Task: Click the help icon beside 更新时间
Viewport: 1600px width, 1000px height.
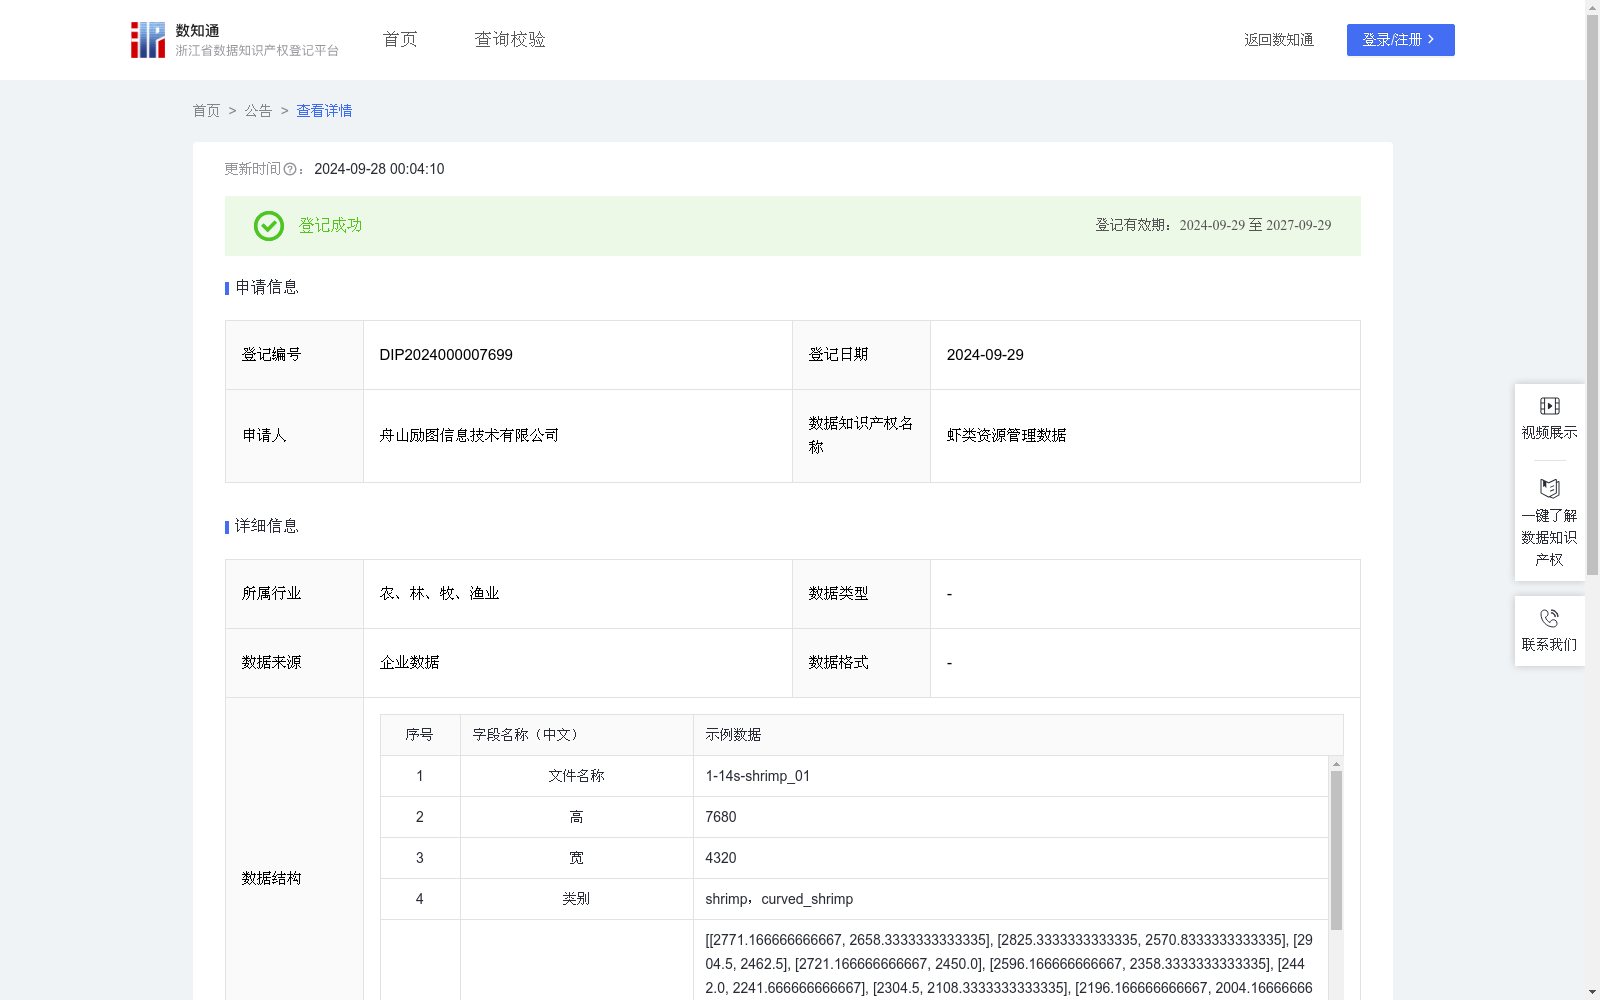Action: (290, 170)
